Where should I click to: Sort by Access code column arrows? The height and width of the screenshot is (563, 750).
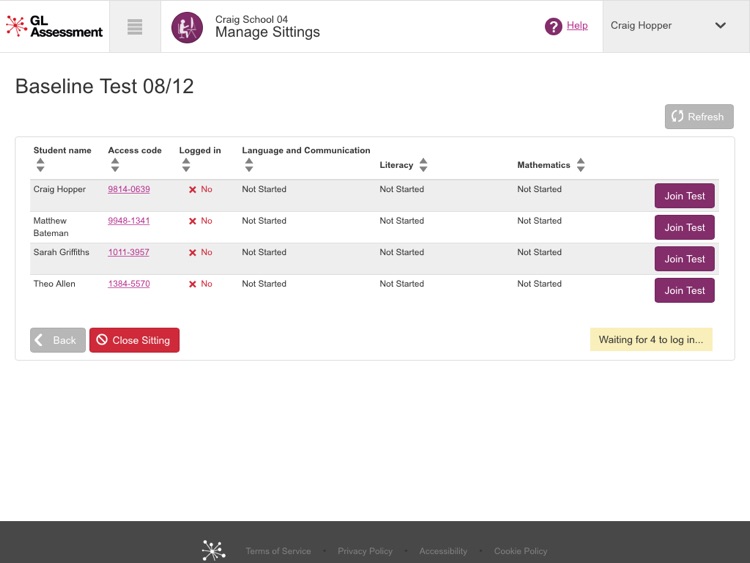[115, 165]
